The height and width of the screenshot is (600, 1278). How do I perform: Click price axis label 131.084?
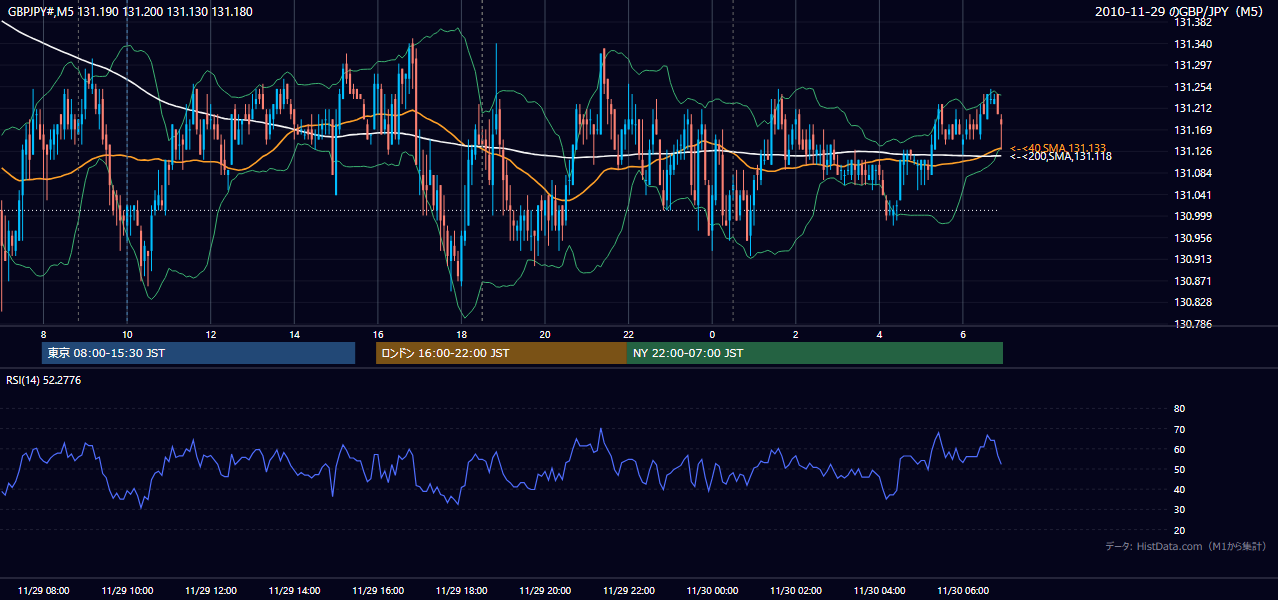click(1193, 173)
